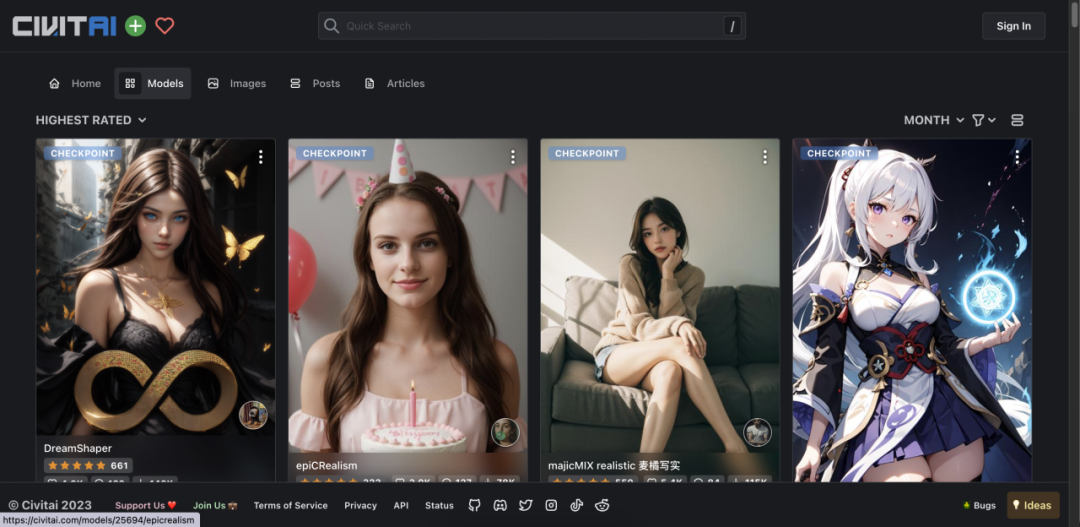Click the Bugs button in footer
Viewport: 1080px width, 527px height.
[979, 505]
